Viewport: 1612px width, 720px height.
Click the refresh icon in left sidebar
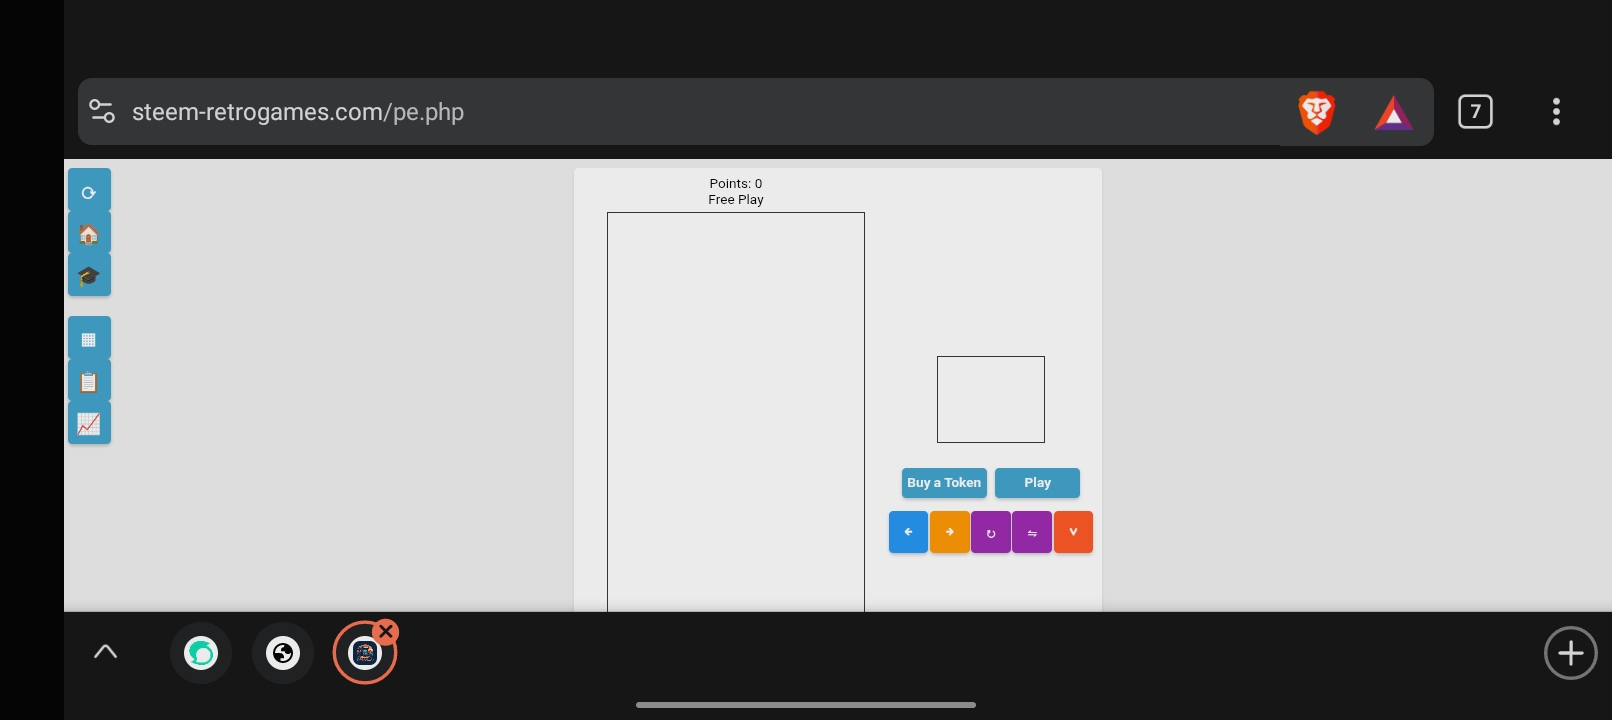pos(89,191)
